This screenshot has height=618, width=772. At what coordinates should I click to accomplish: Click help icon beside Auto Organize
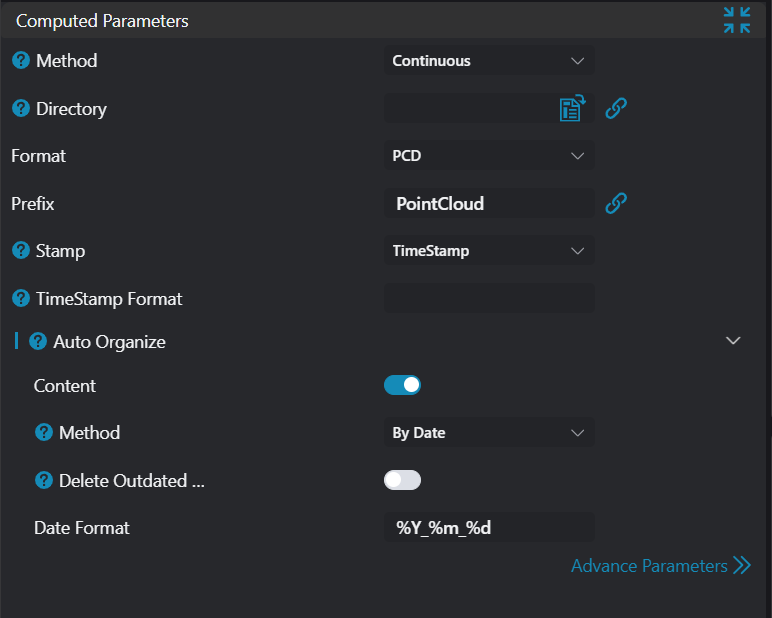[x=38, y=342]
